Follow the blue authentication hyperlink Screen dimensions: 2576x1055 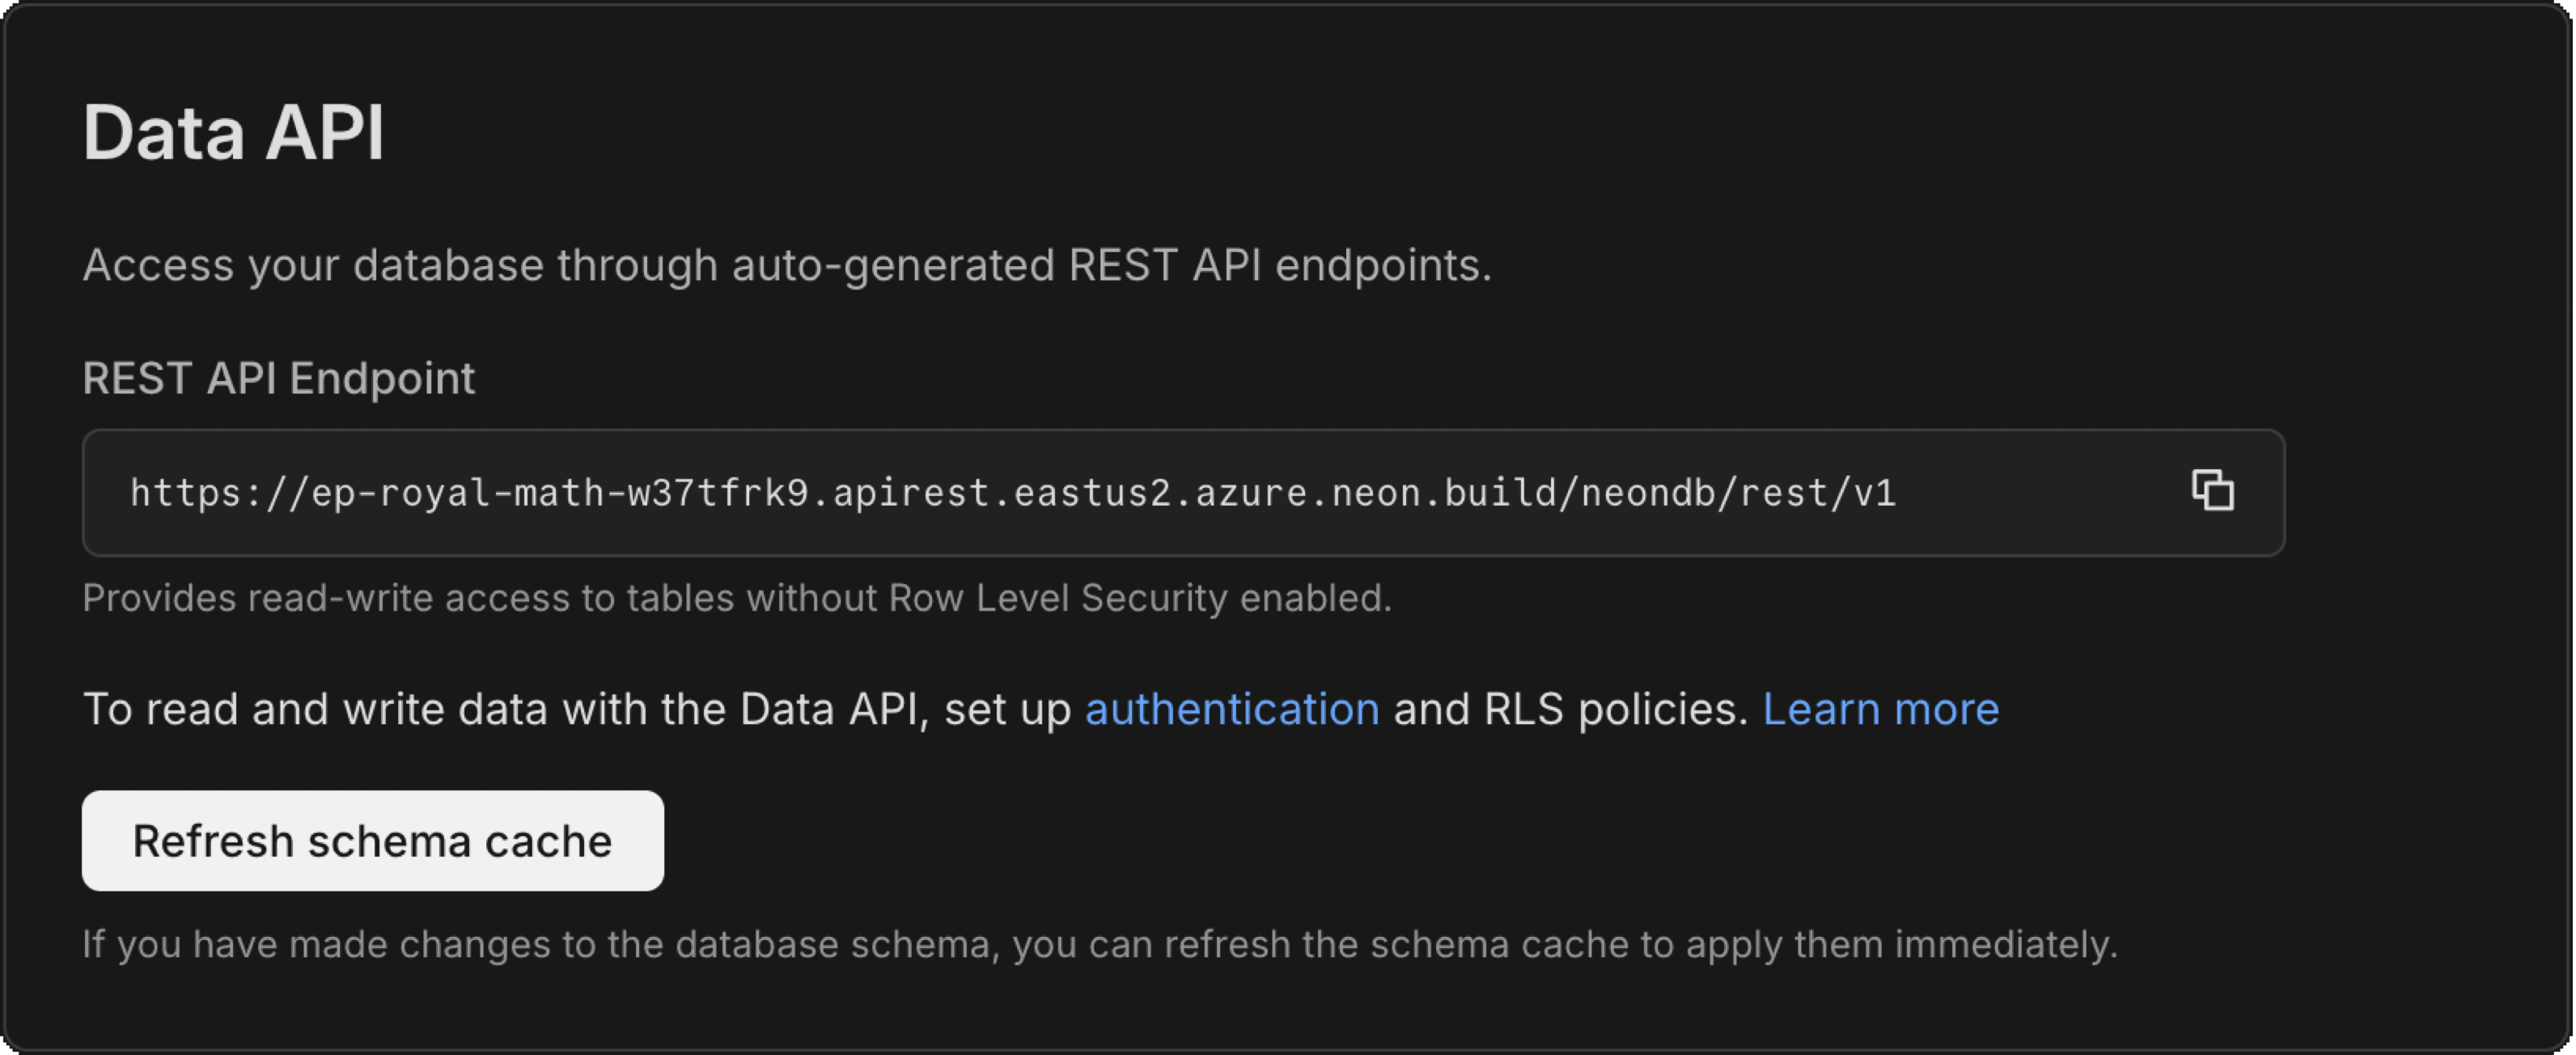click(x=1232, y=708)
